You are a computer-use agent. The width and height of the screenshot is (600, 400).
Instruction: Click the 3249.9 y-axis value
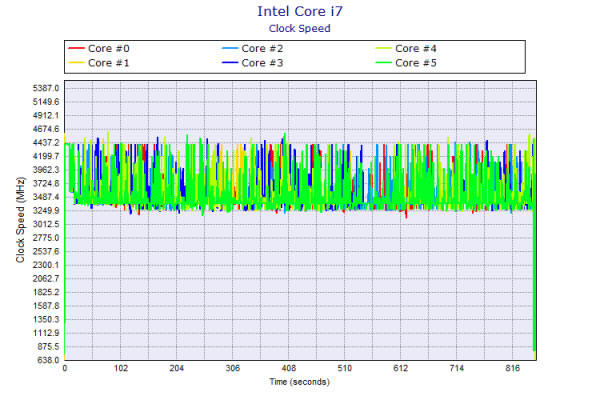pos(46,211)
